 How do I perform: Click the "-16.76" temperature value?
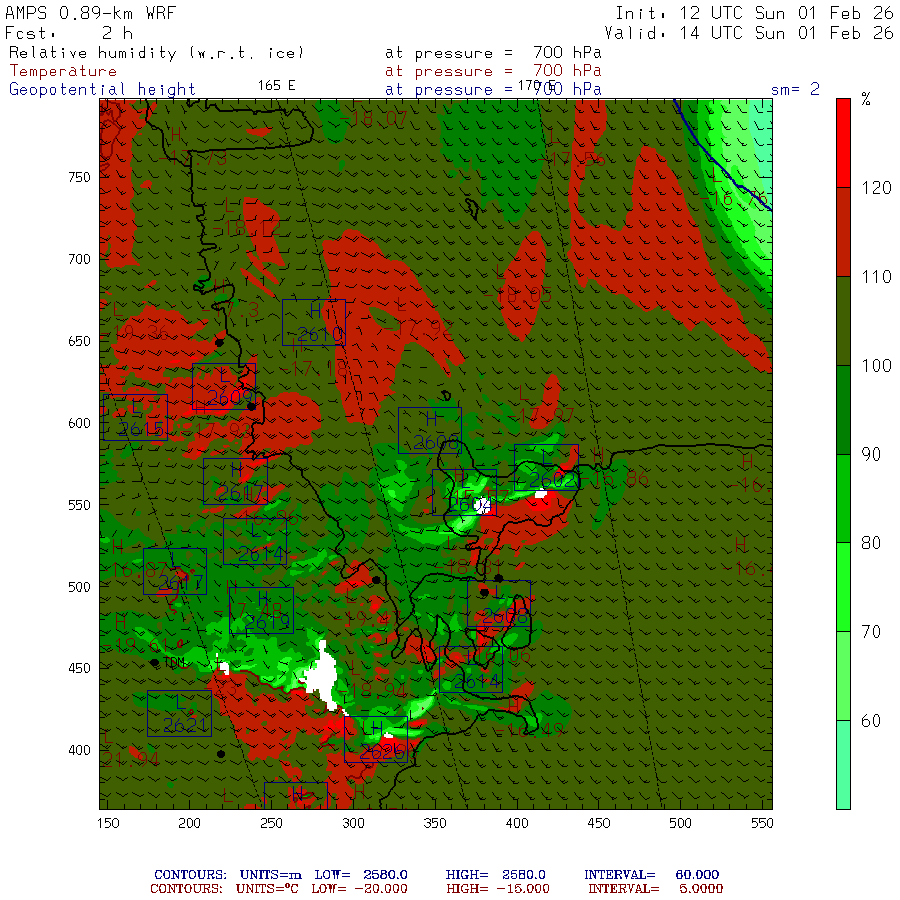734,199
